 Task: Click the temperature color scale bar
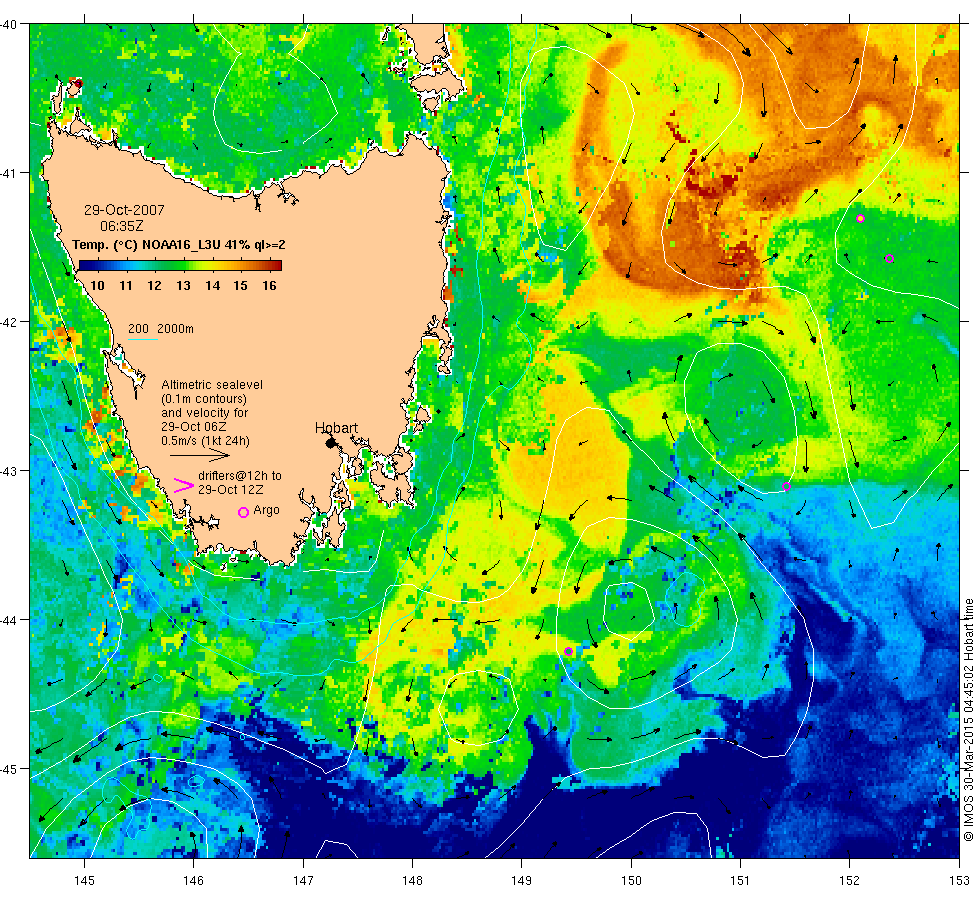(180, 265)
